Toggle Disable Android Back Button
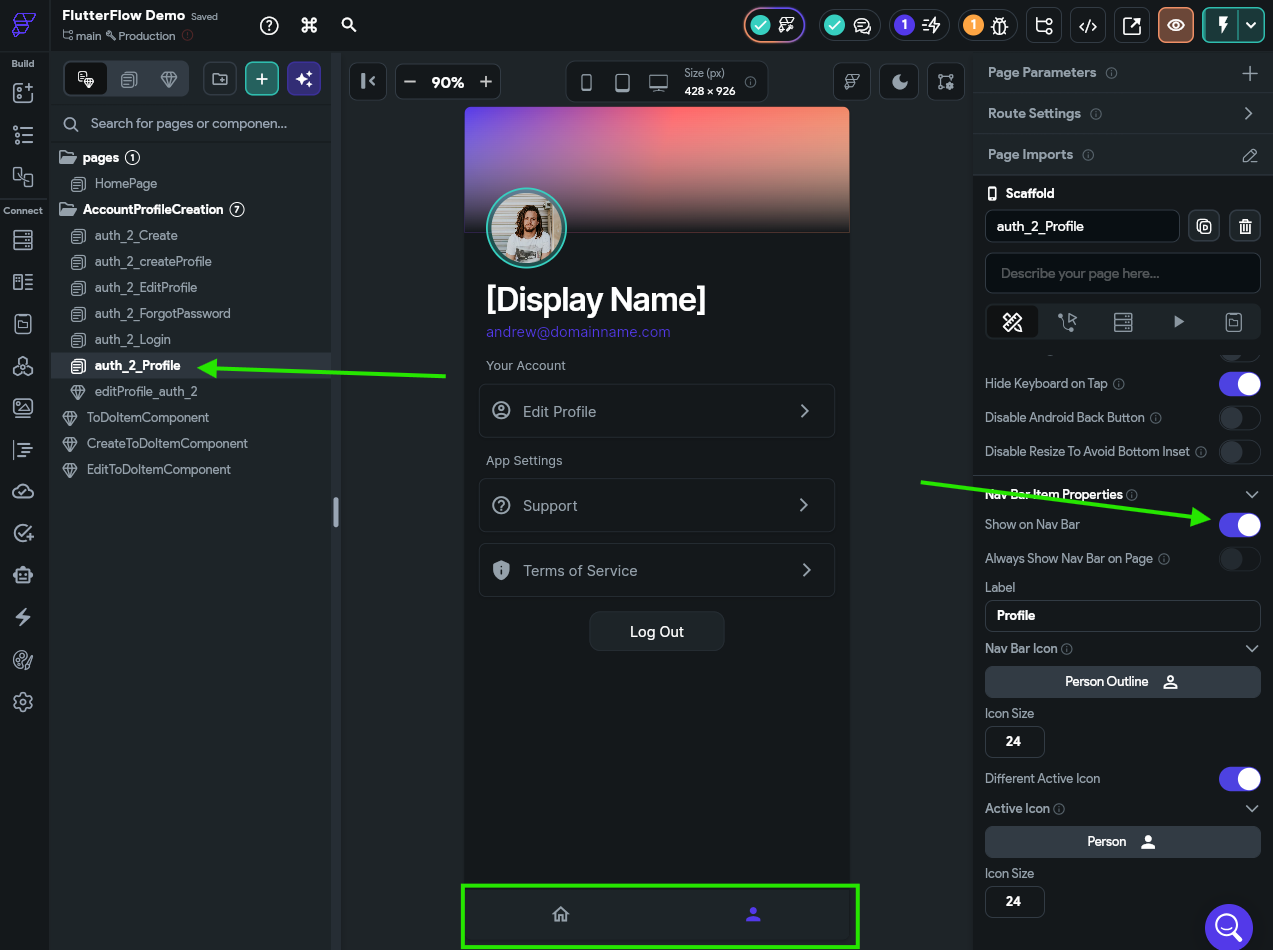This screenshot has height=950, width=1273. tap(1240, 417)
